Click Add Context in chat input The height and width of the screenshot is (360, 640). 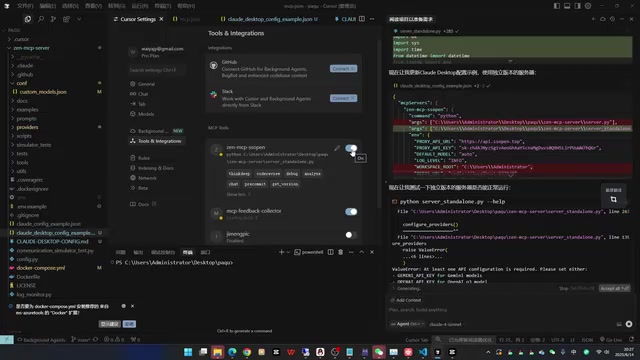(x=405, y=300)
